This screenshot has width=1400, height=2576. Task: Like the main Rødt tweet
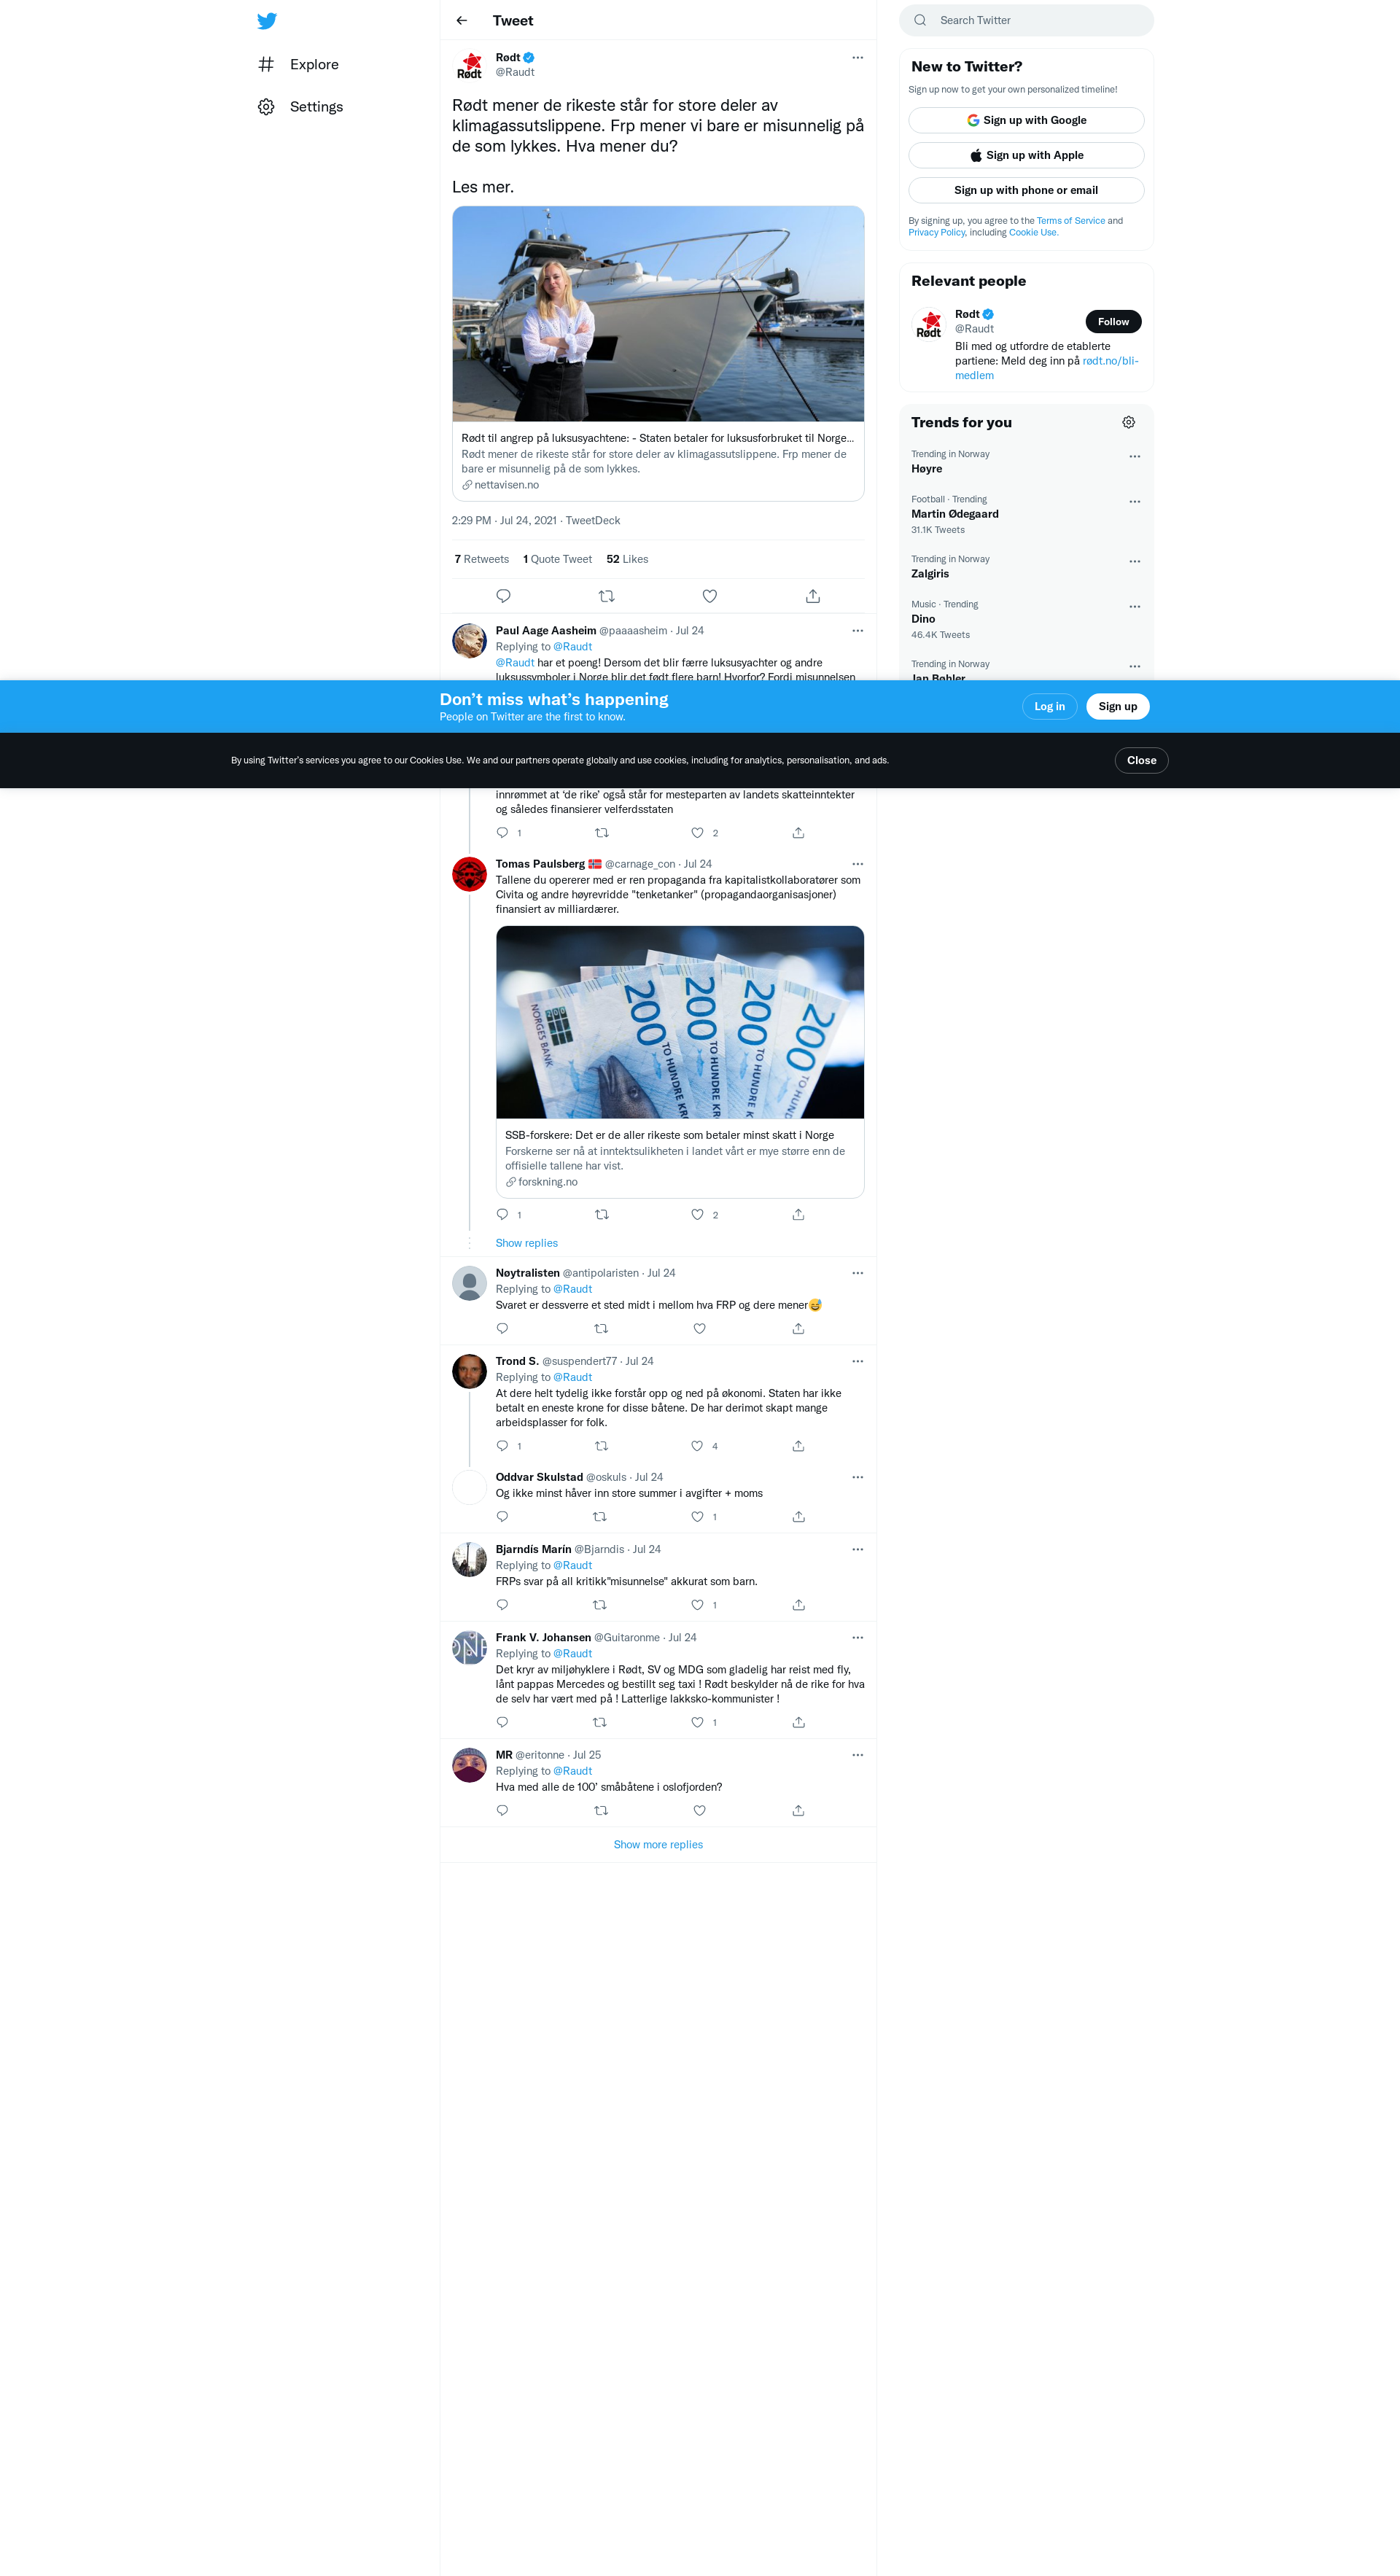[x=709, y=596]
